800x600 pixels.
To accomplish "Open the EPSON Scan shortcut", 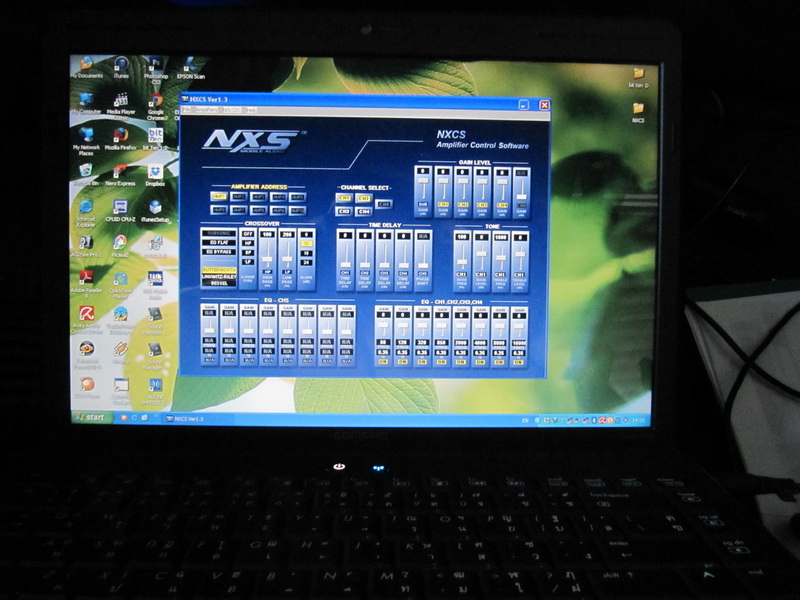I will [190, 68].
